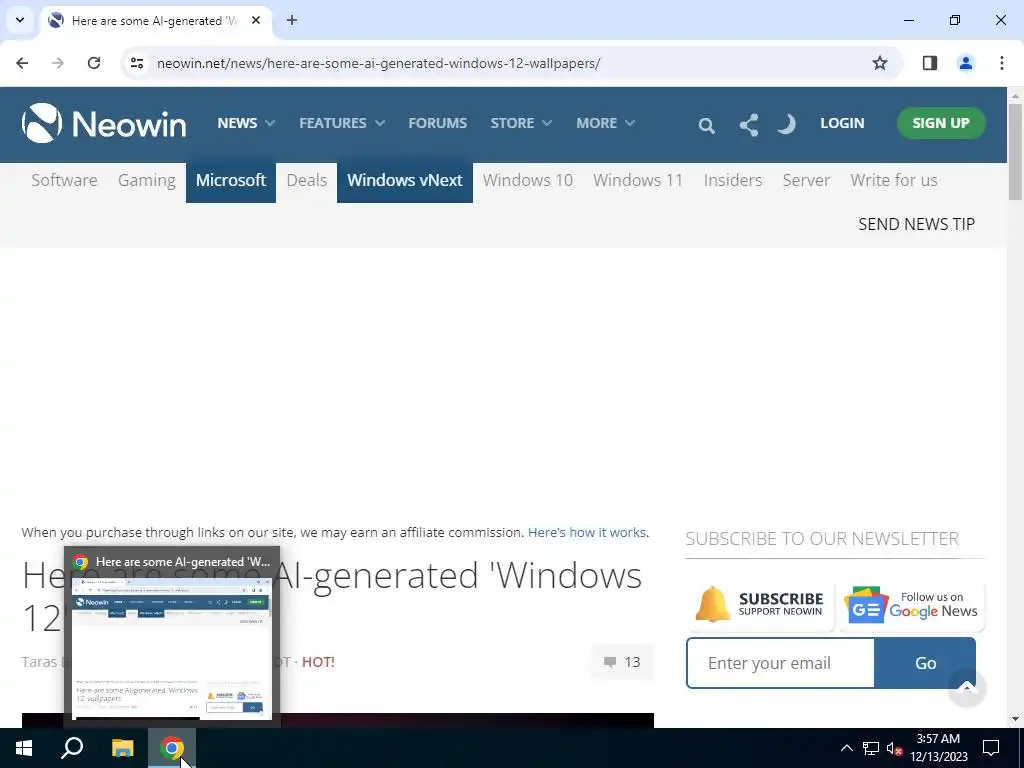1024x768 pixels.
Task: Click the taskbar clock showing 3:57 AM
Action: point(938,748)
